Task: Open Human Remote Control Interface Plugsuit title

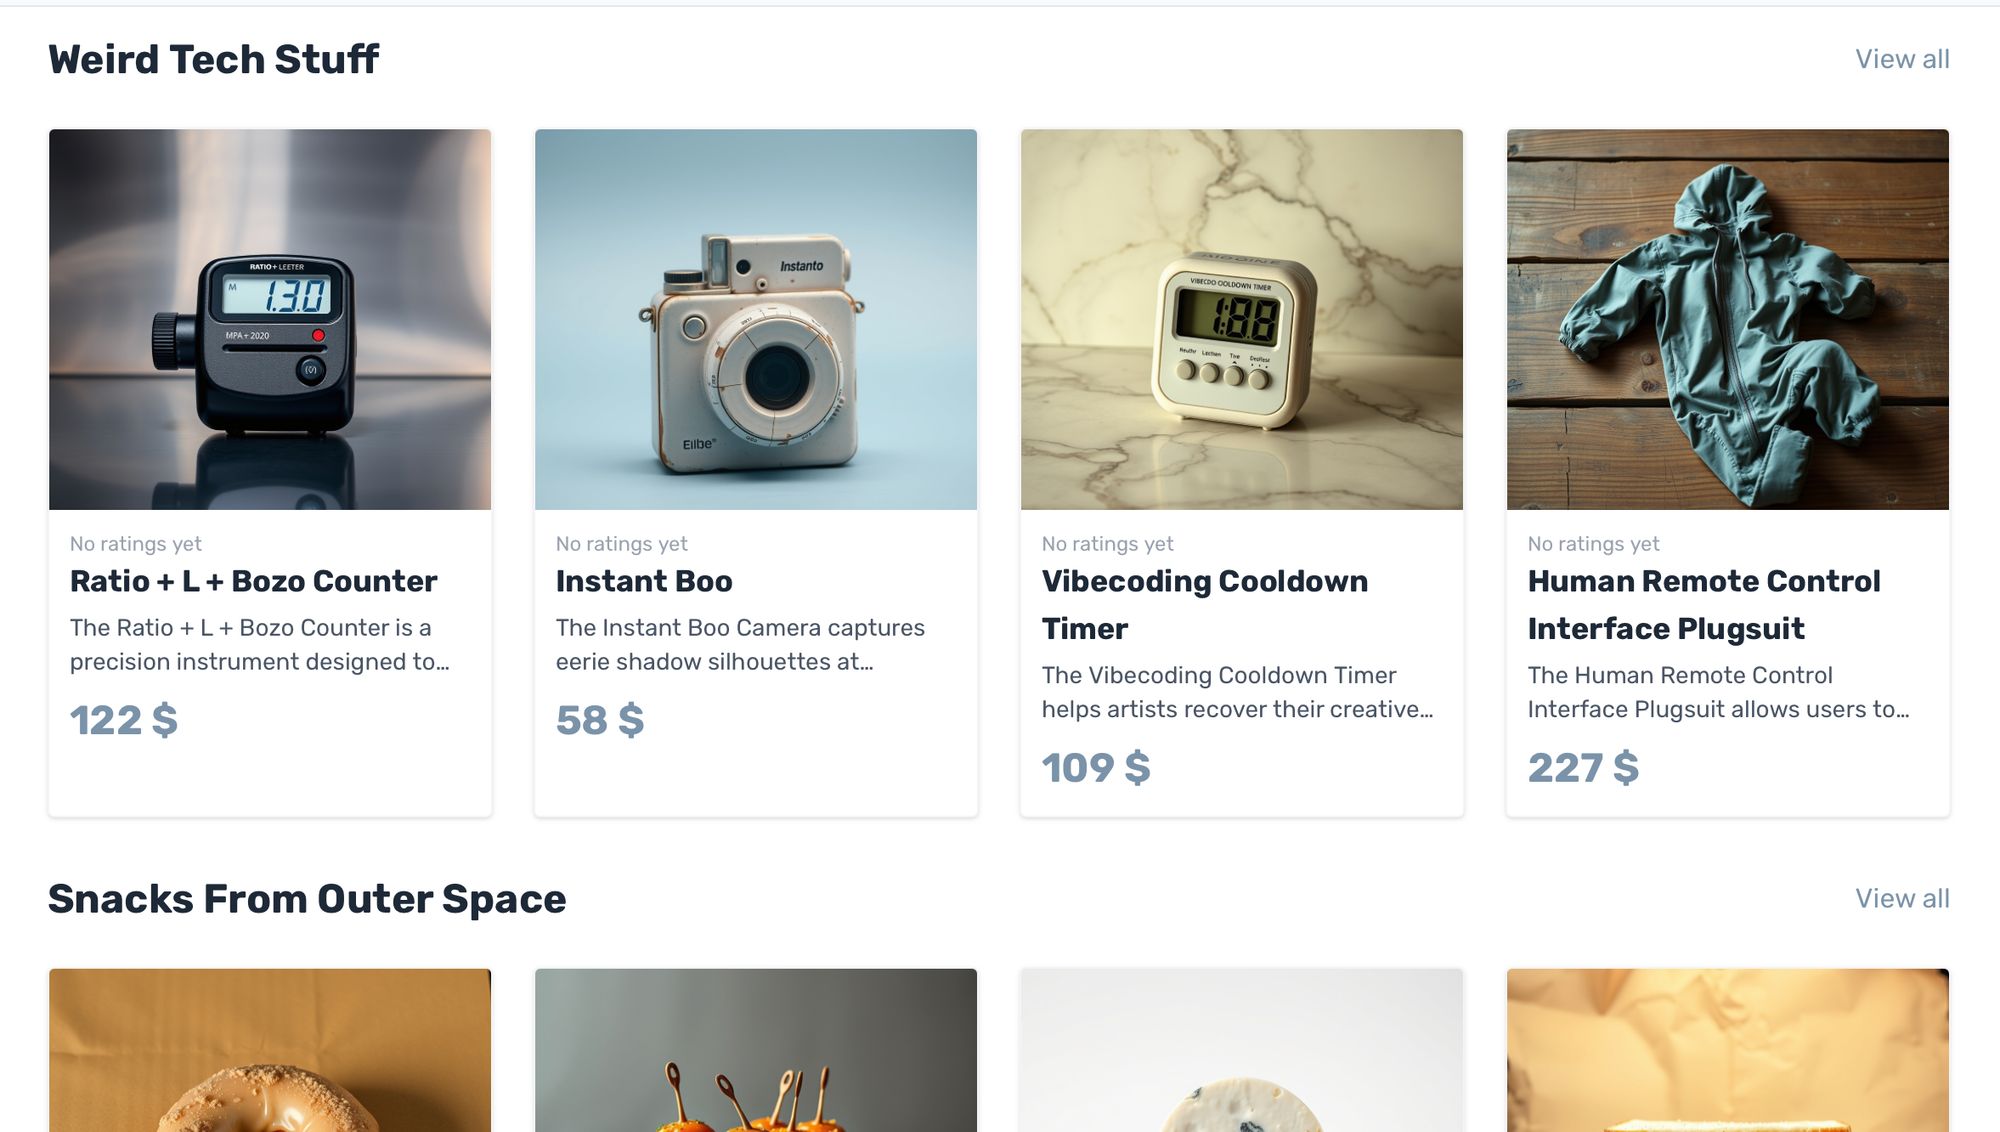Action: (x=1704, y=605)
